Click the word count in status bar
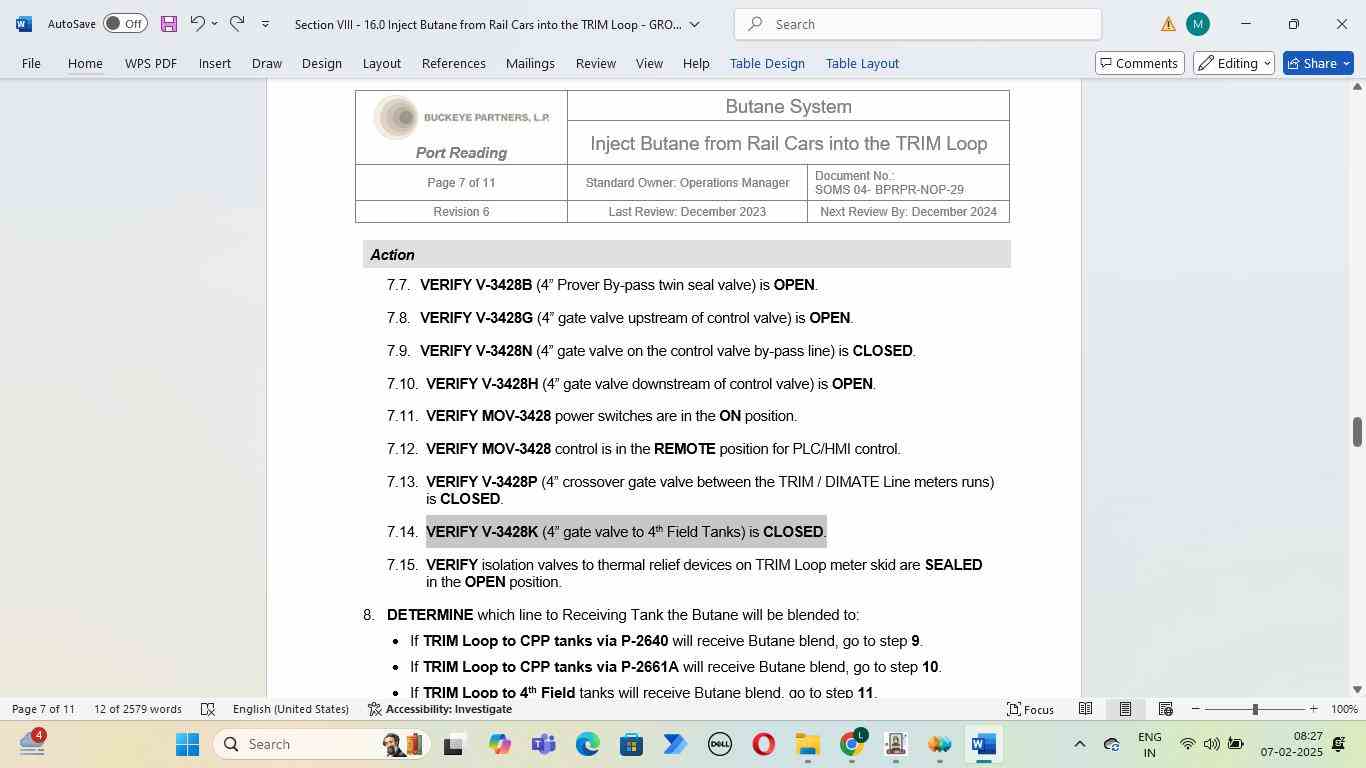 [138, 709]
